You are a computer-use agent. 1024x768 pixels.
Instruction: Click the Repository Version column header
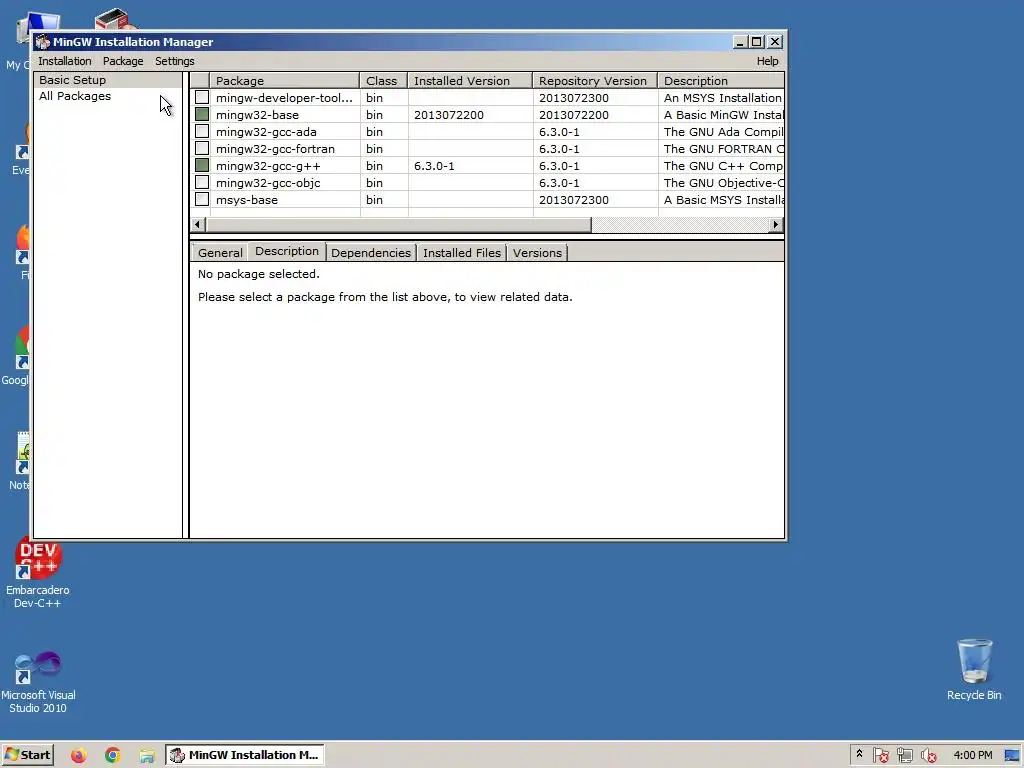pyautogui.click(x=595, y=80)
